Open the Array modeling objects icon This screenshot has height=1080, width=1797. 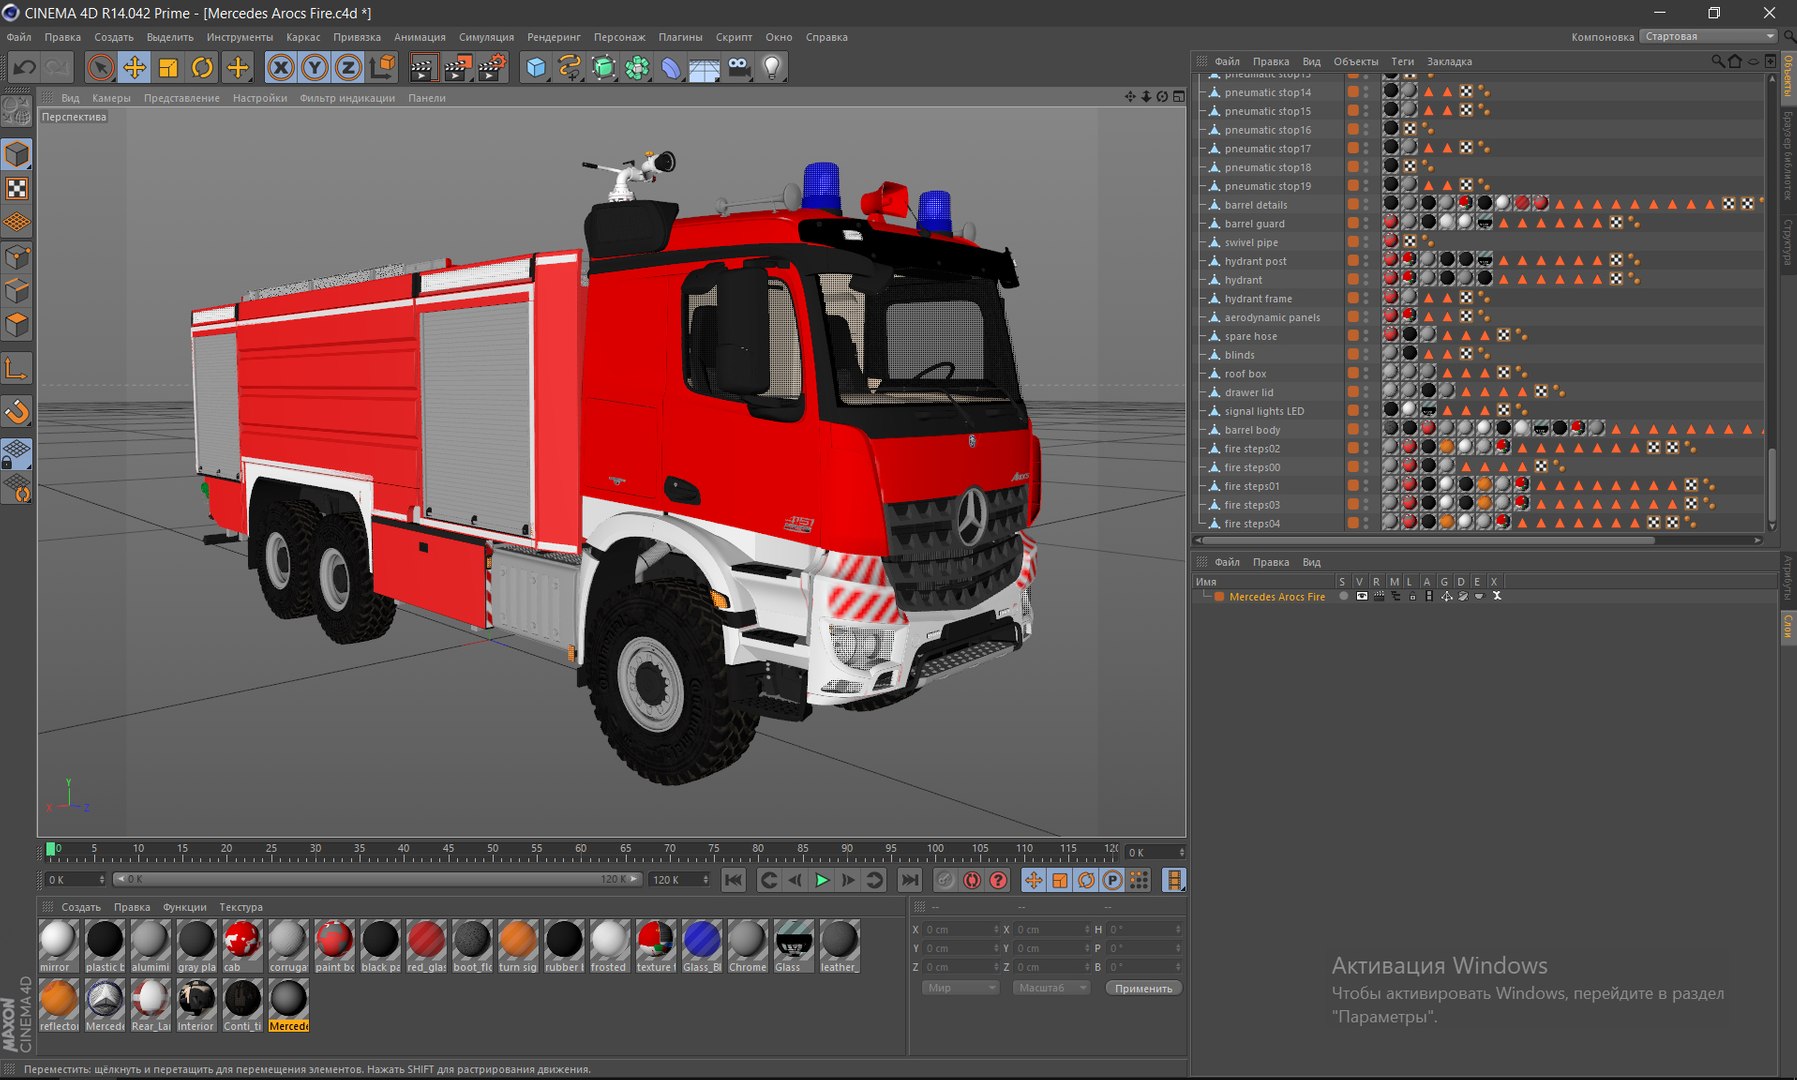637,67
